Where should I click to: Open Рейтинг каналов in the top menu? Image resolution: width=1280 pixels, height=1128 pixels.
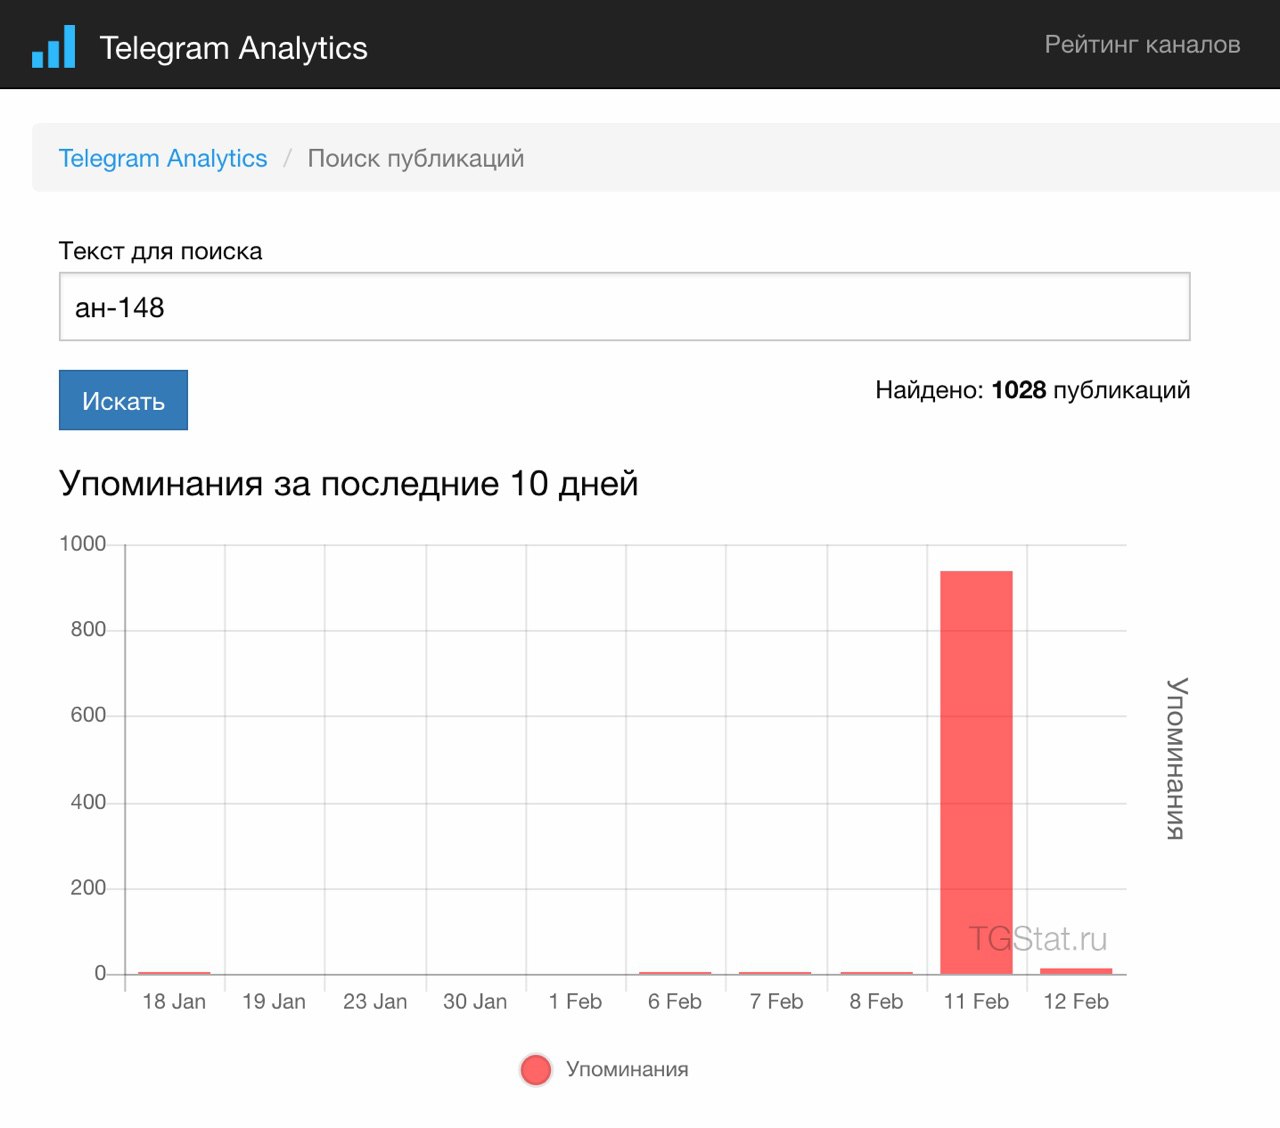pyautogui.click(x=1142, y=44)
